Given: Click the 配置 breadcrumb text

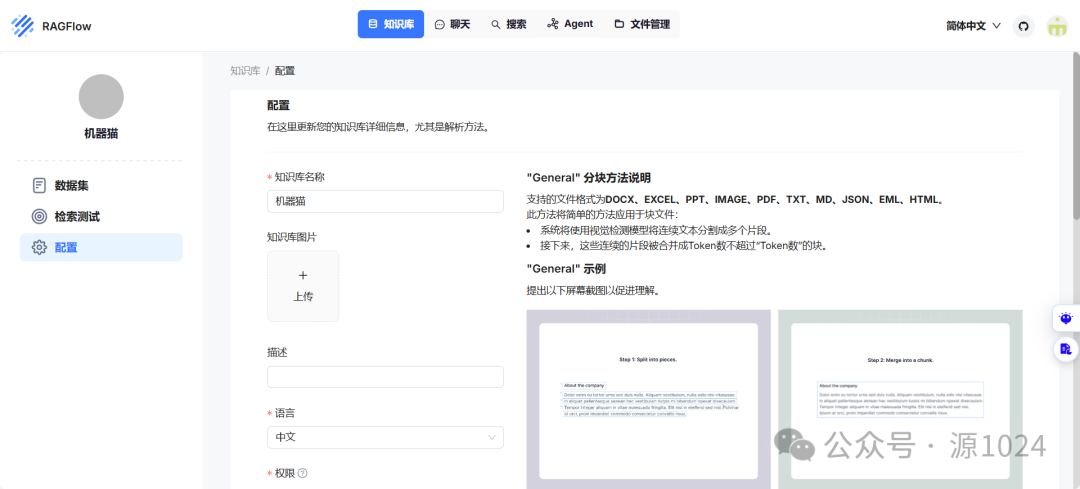Looking at the screenshot, I should coord(285,70).
